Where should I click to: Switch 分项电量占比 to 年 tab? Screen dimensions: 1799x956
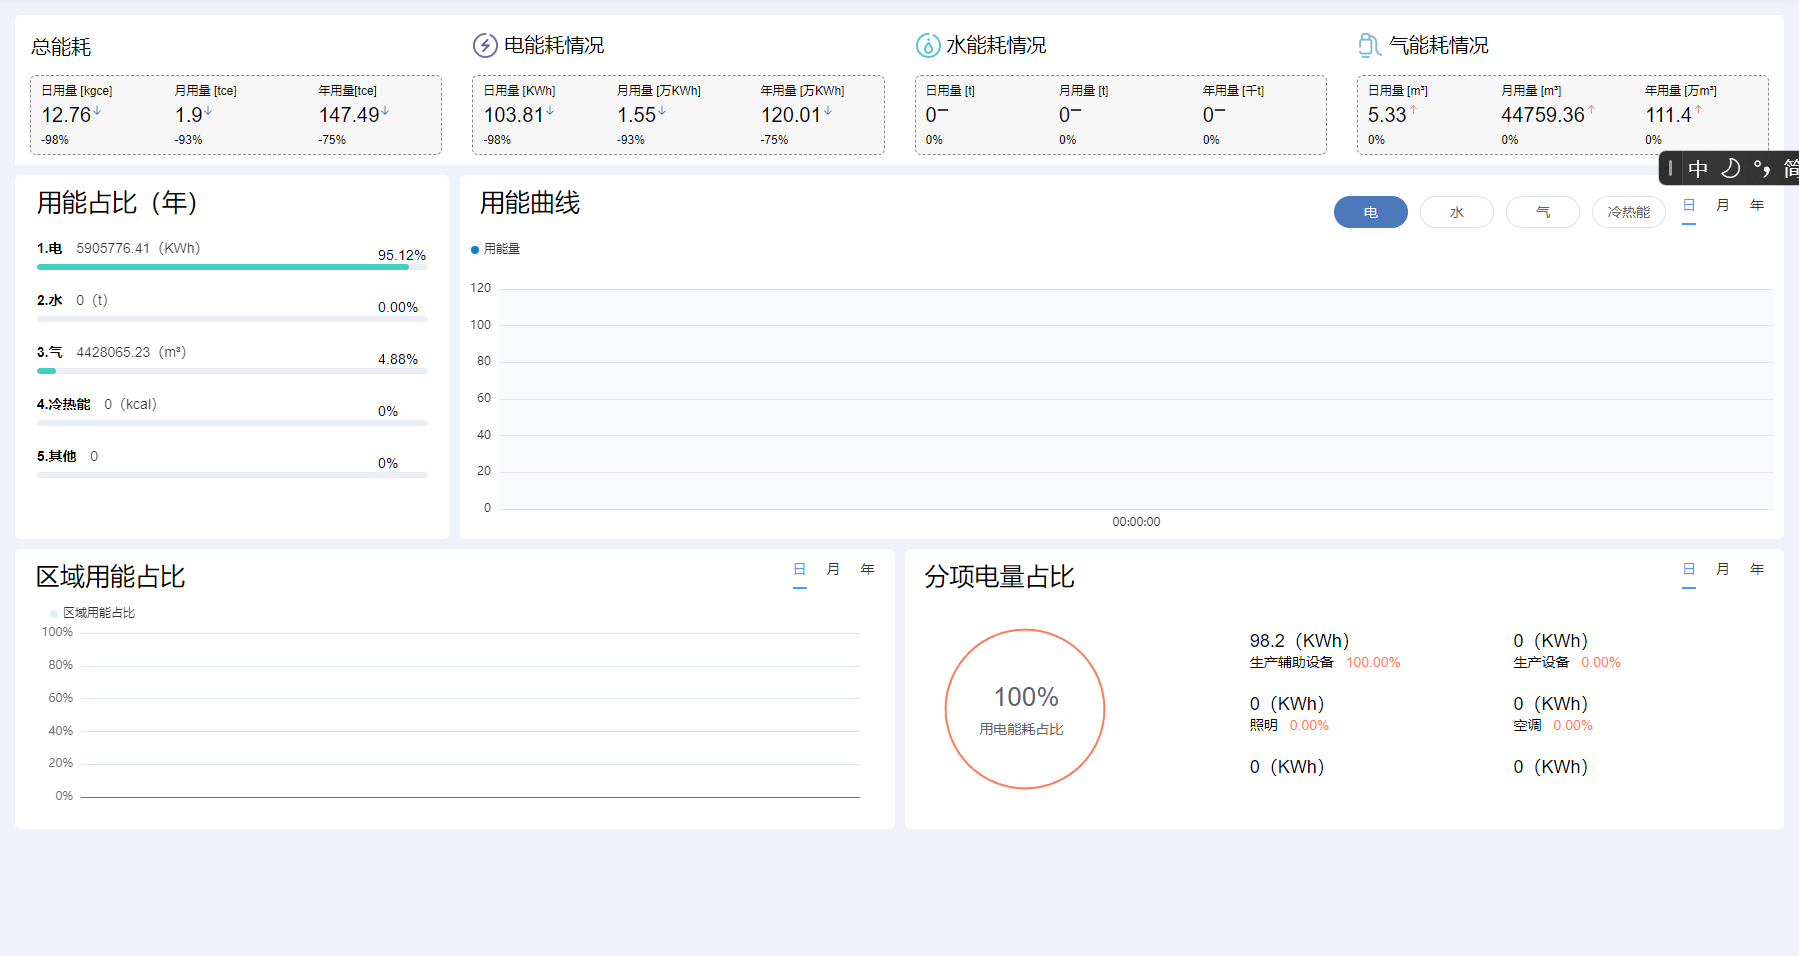point(1757,570)
